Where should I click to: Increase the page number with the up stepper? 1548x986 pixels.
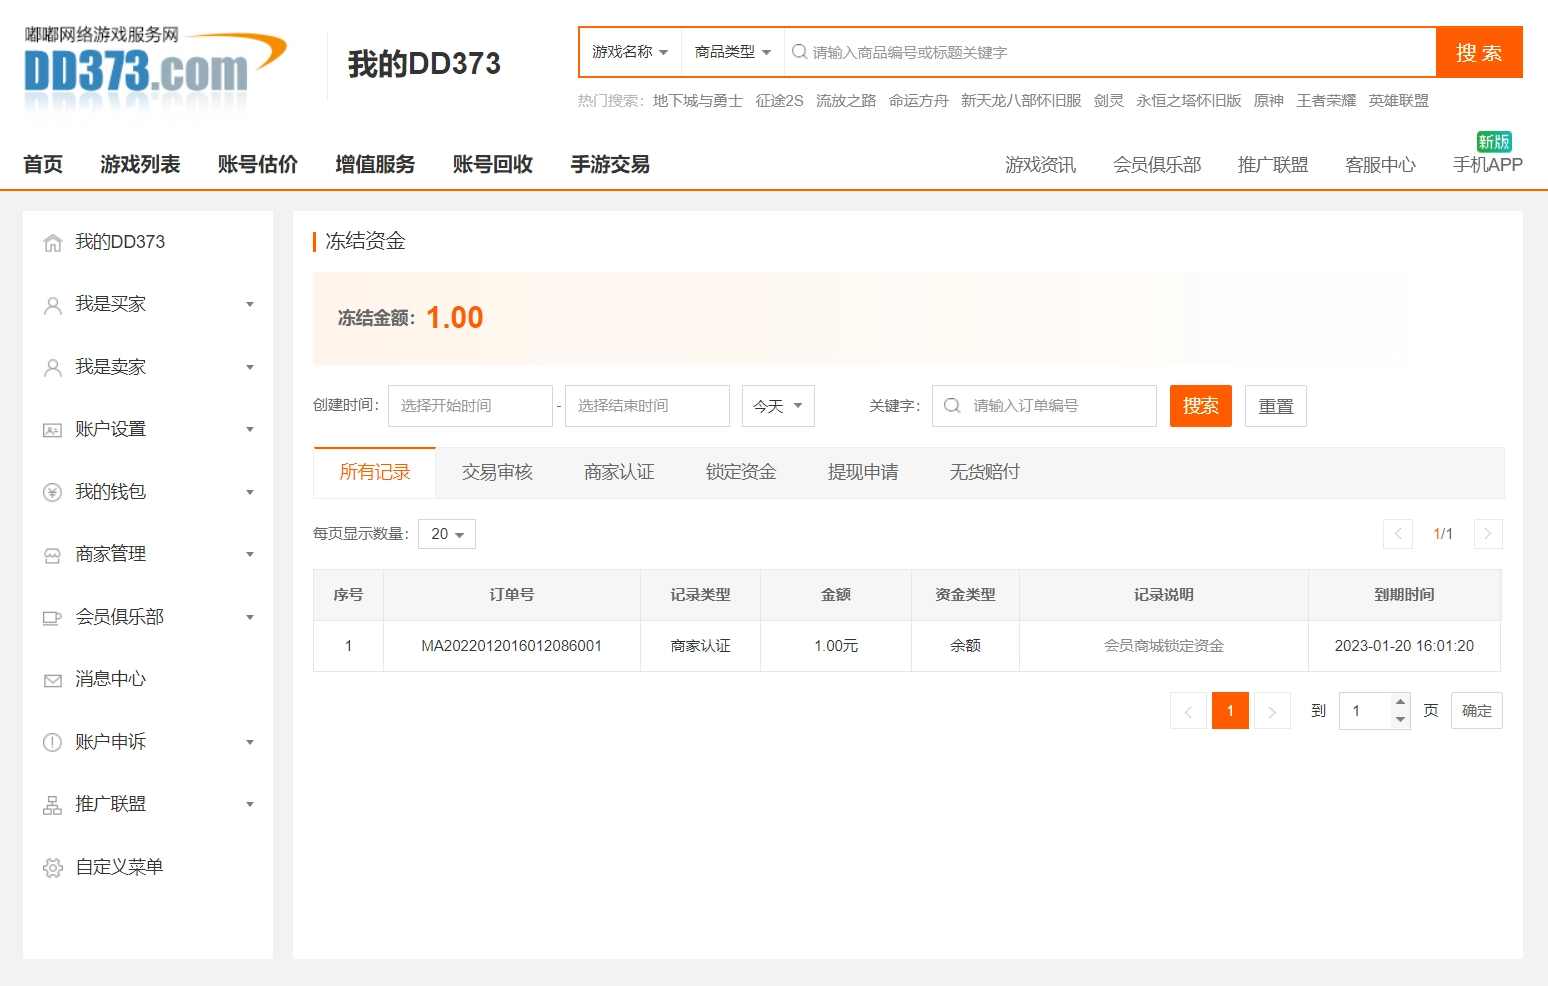pos(1400,702)
